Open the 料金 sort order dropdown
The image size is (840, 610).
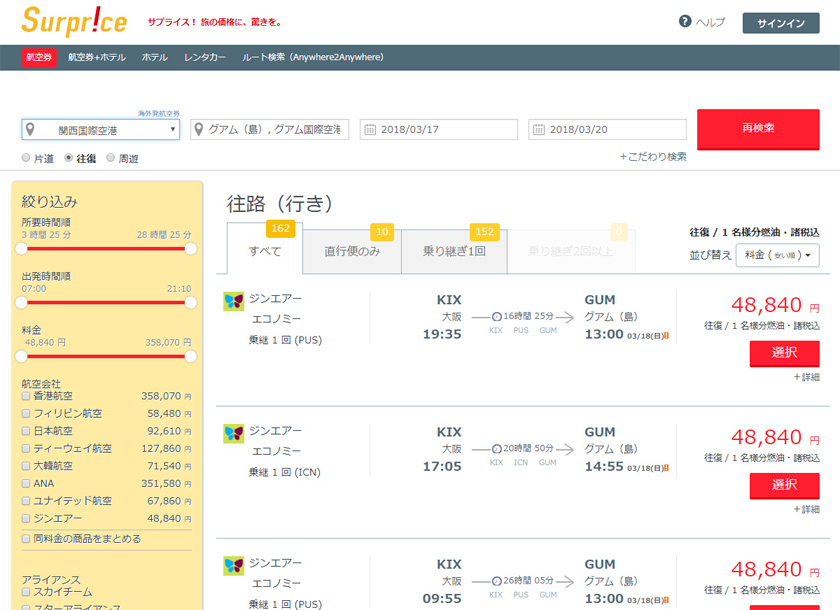778,255
